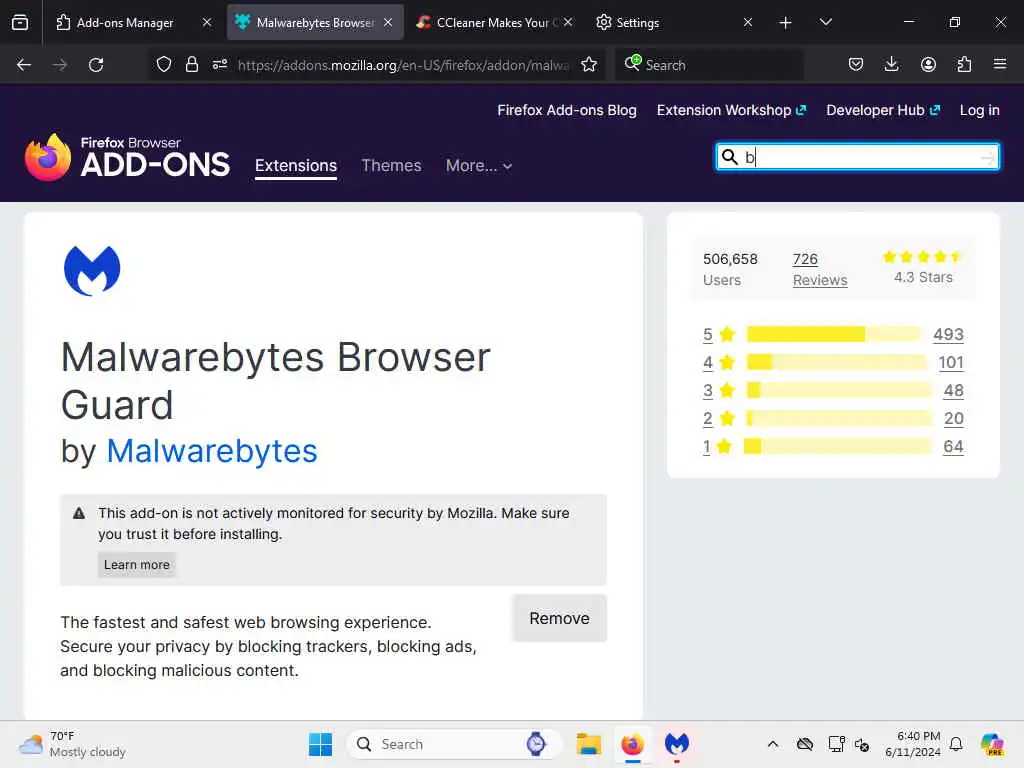1024x768 pixels.
Task: Open Copilot preview icon in taskbar
Action: click(x=992, y=744)
